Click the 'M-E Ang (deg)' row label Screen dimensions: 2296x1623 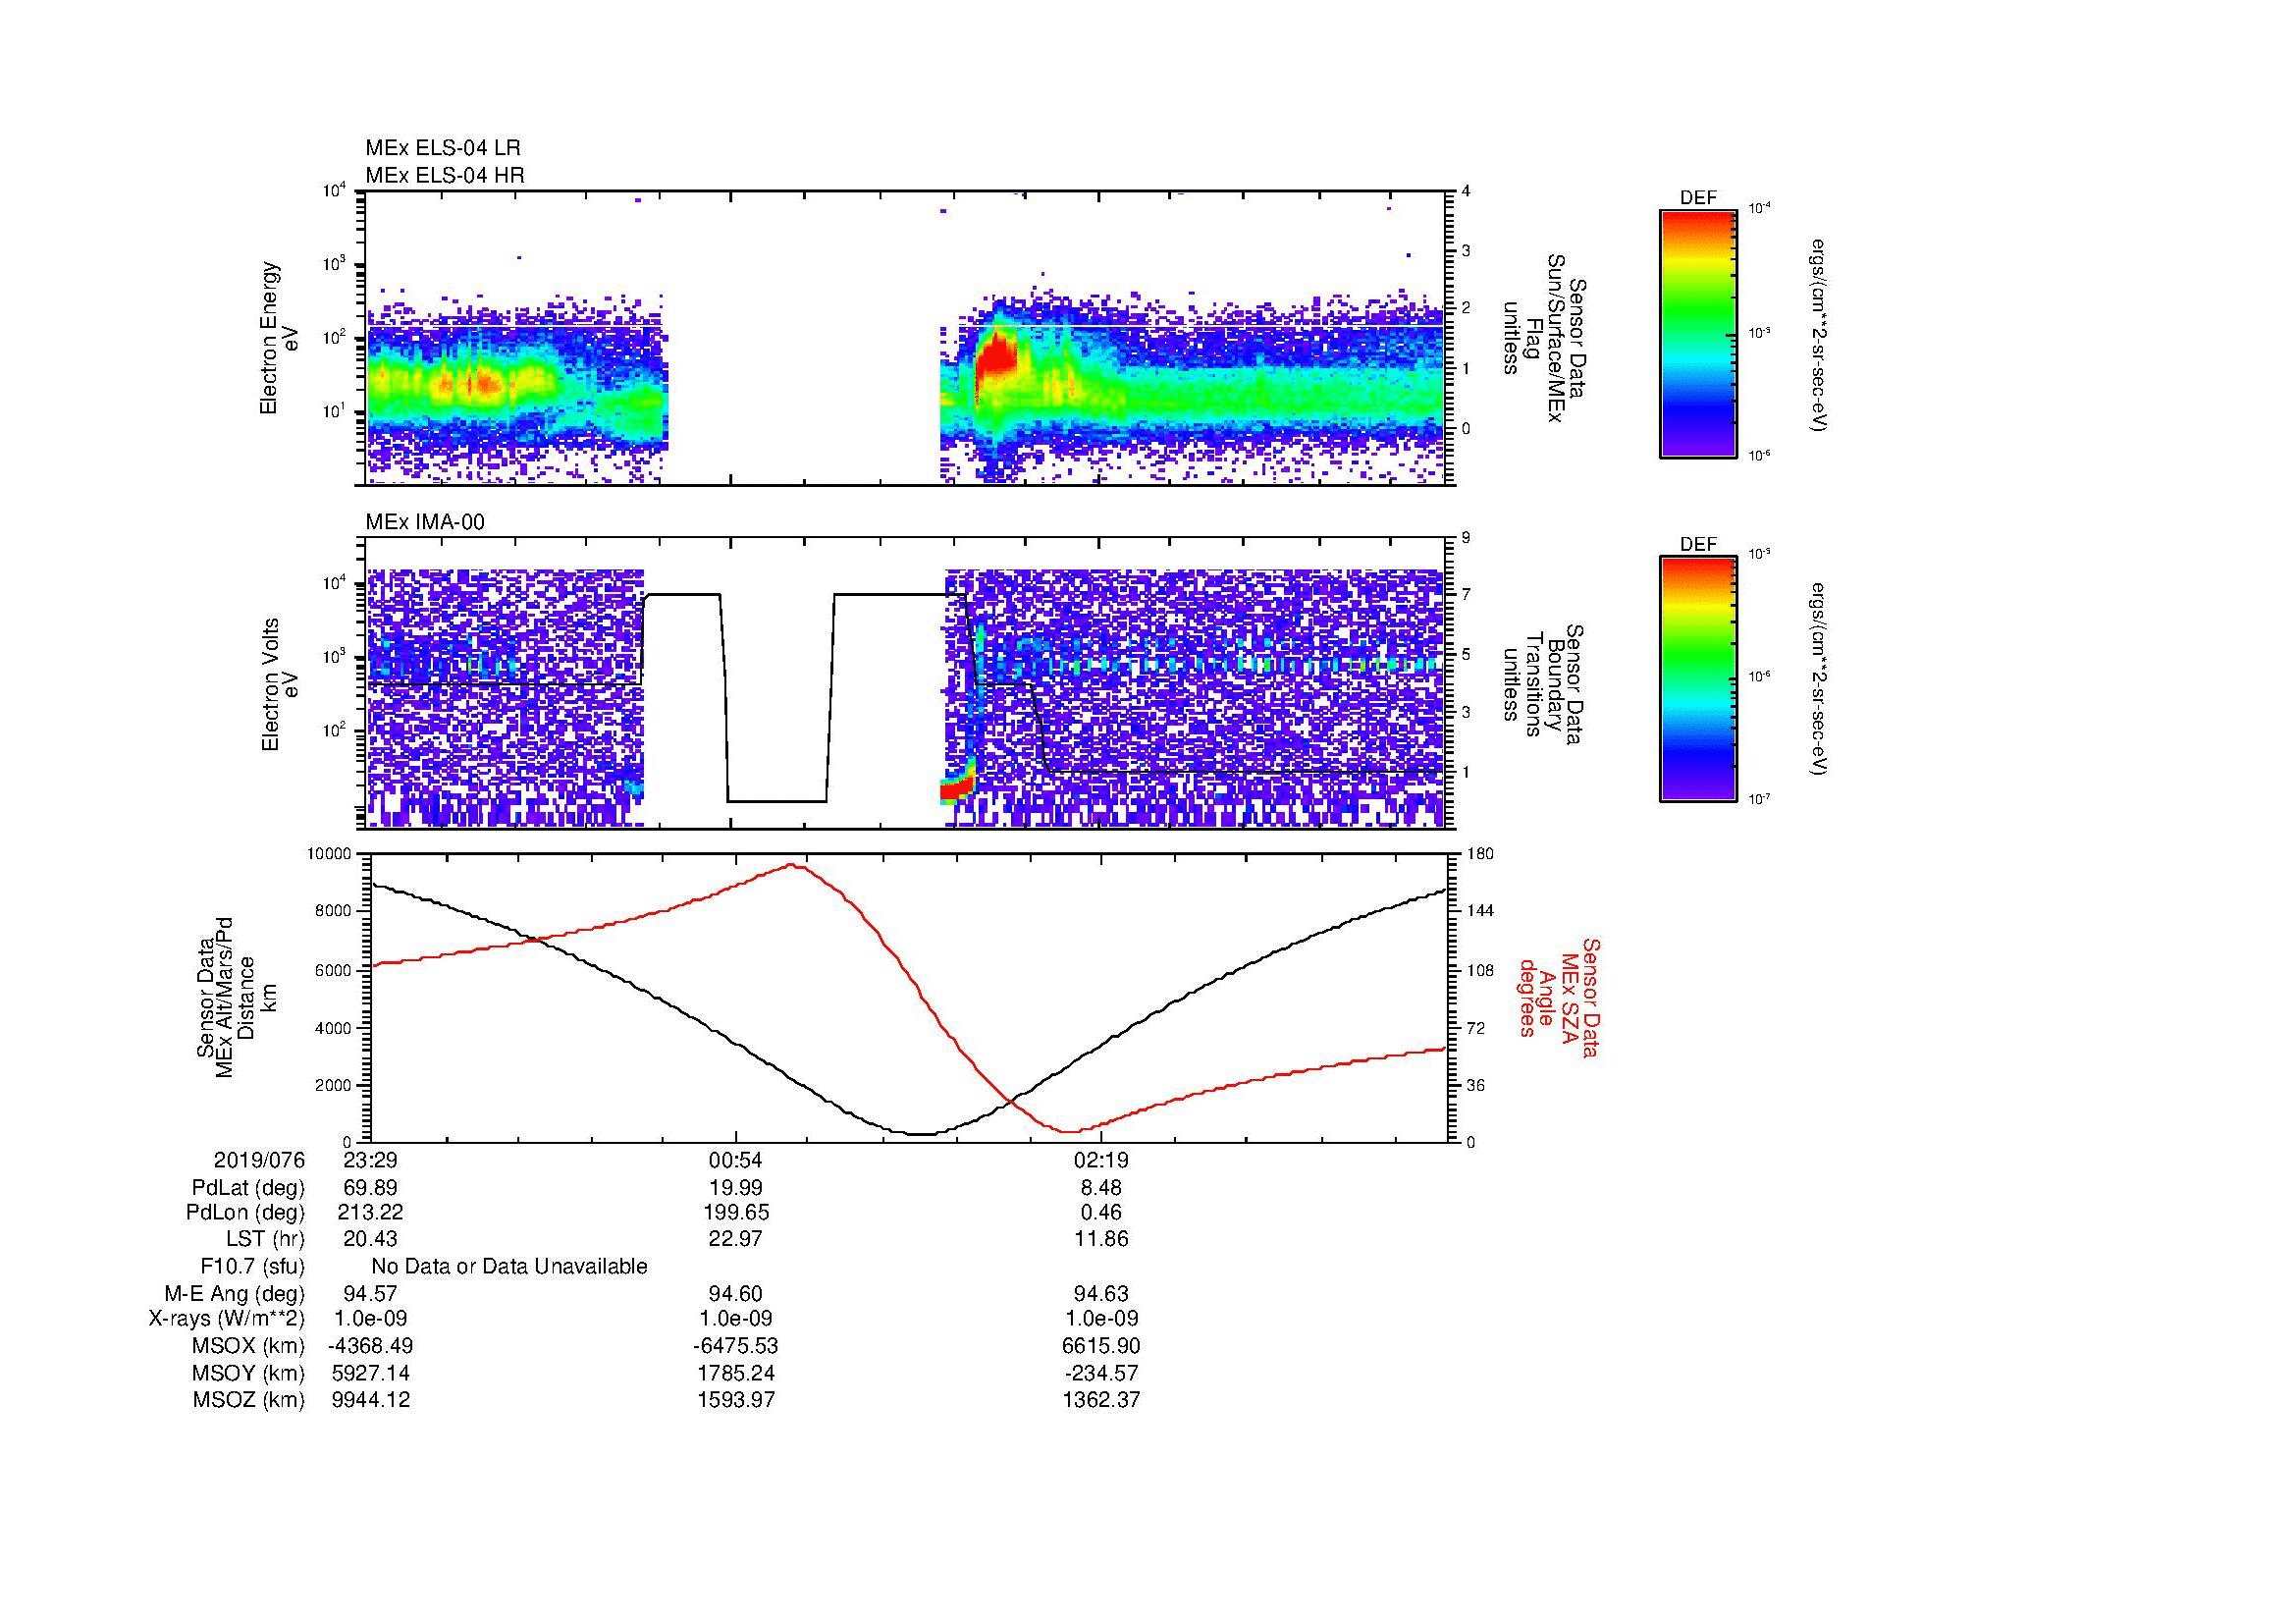coord(235,1294)
